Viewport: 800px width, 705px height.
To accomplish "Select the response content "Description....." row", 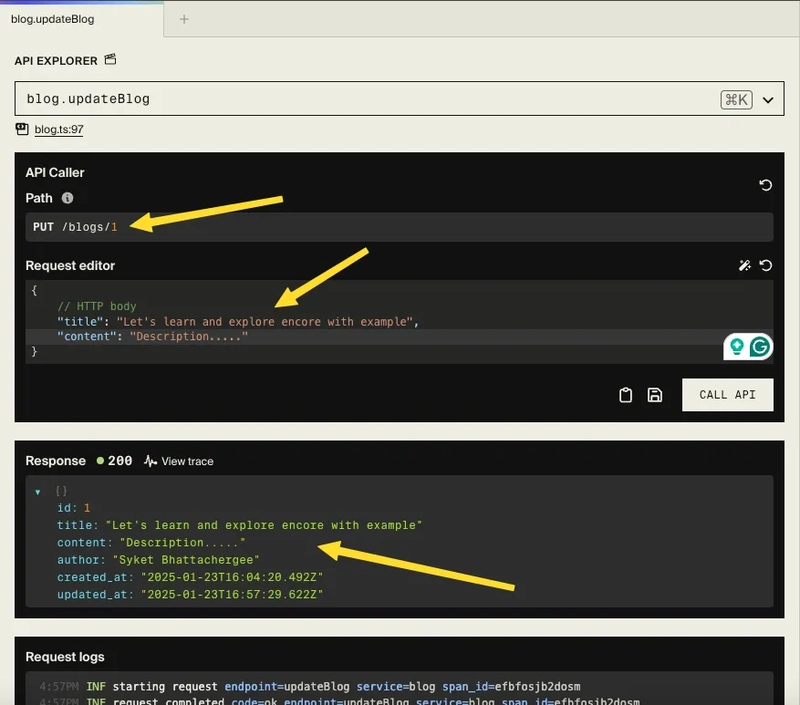I will [151, 543].
